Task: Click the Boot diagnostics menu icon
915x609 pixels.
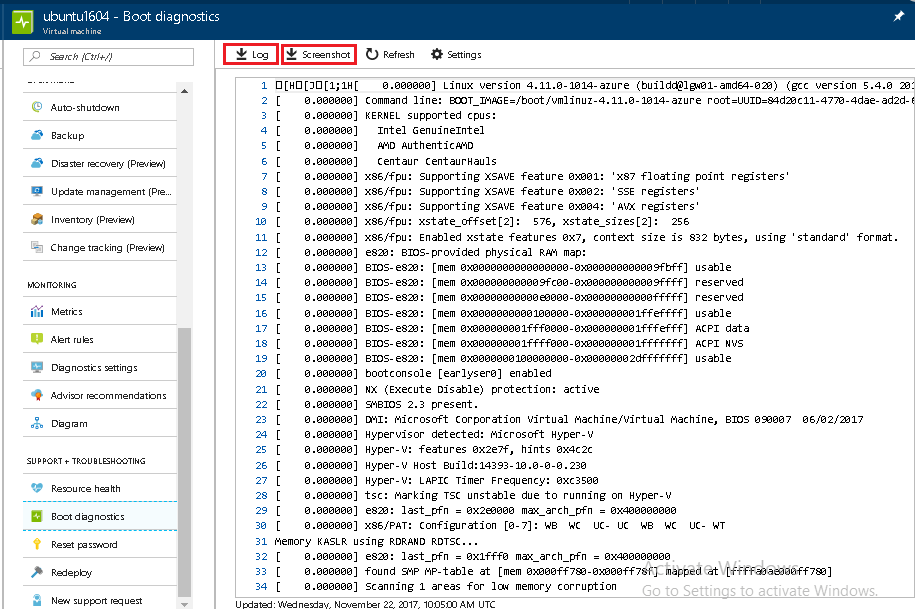Action: point(37,516)
